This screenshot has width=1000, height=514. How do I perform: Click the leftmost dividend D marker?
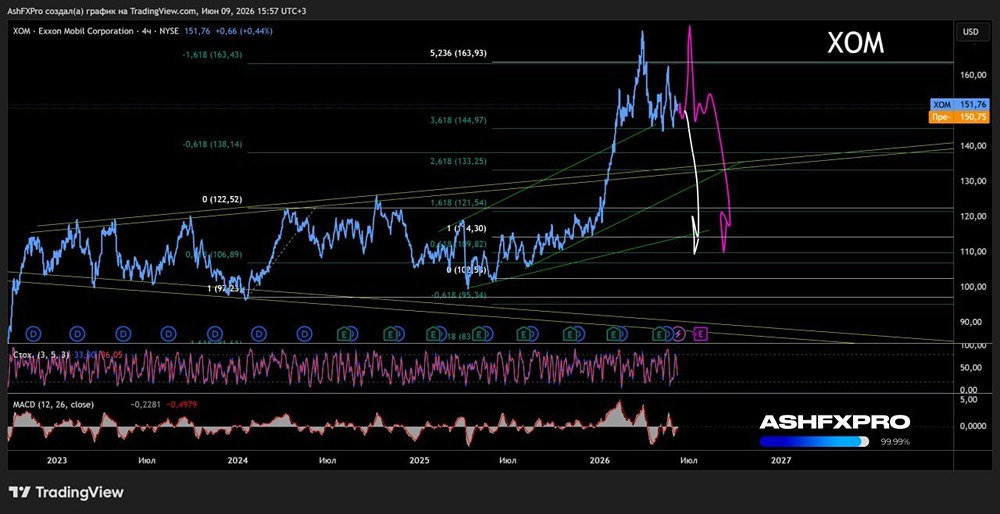[33, 333]
